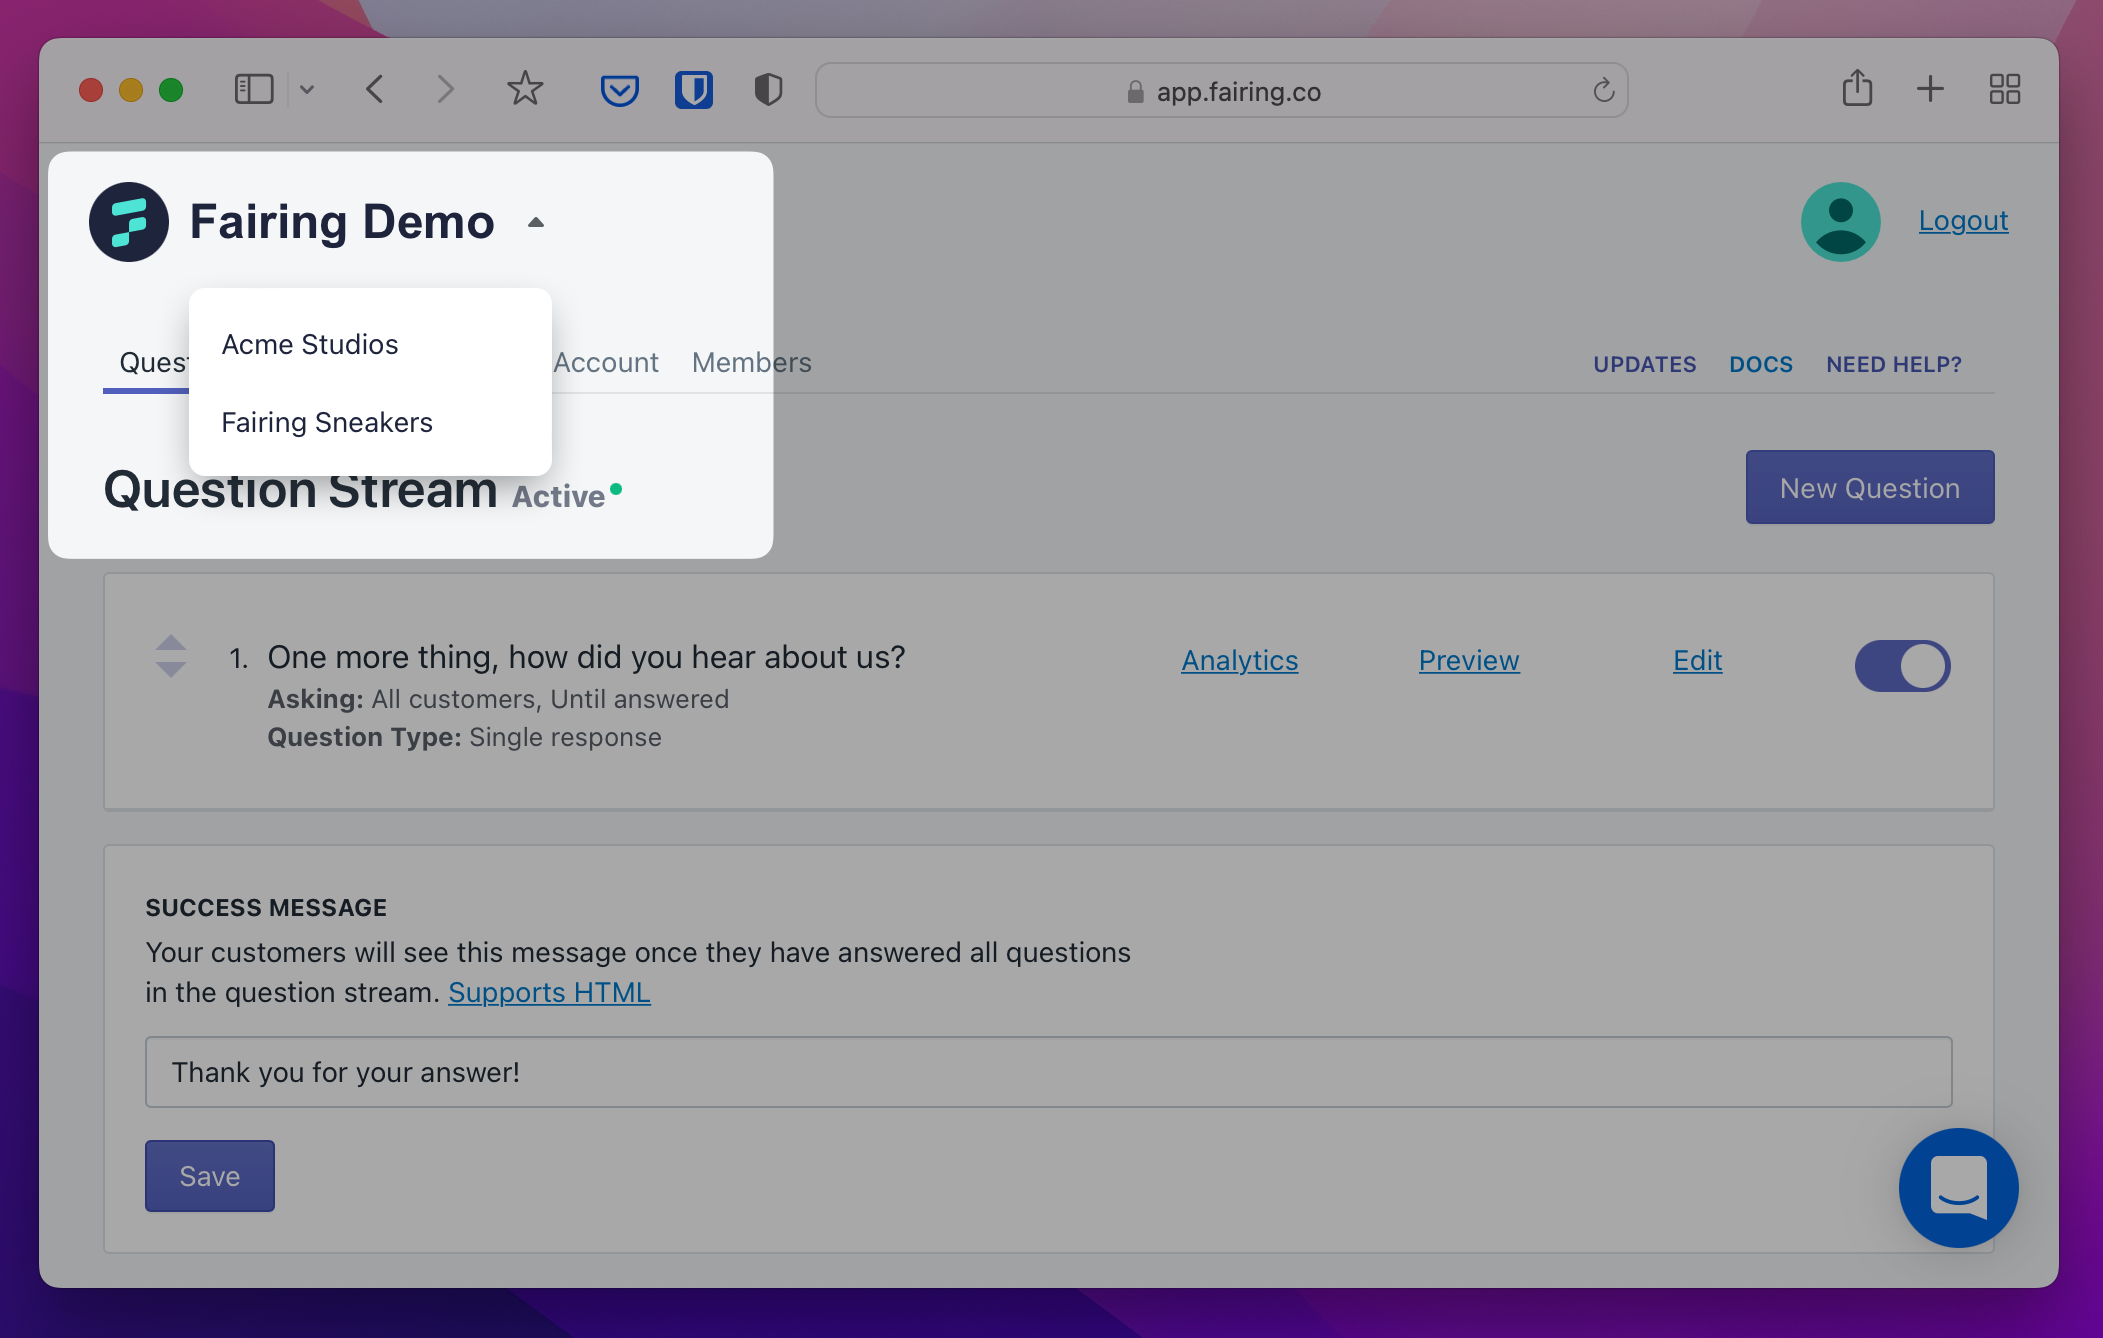
Task: Switch to the Members tab
Action: 751,362
